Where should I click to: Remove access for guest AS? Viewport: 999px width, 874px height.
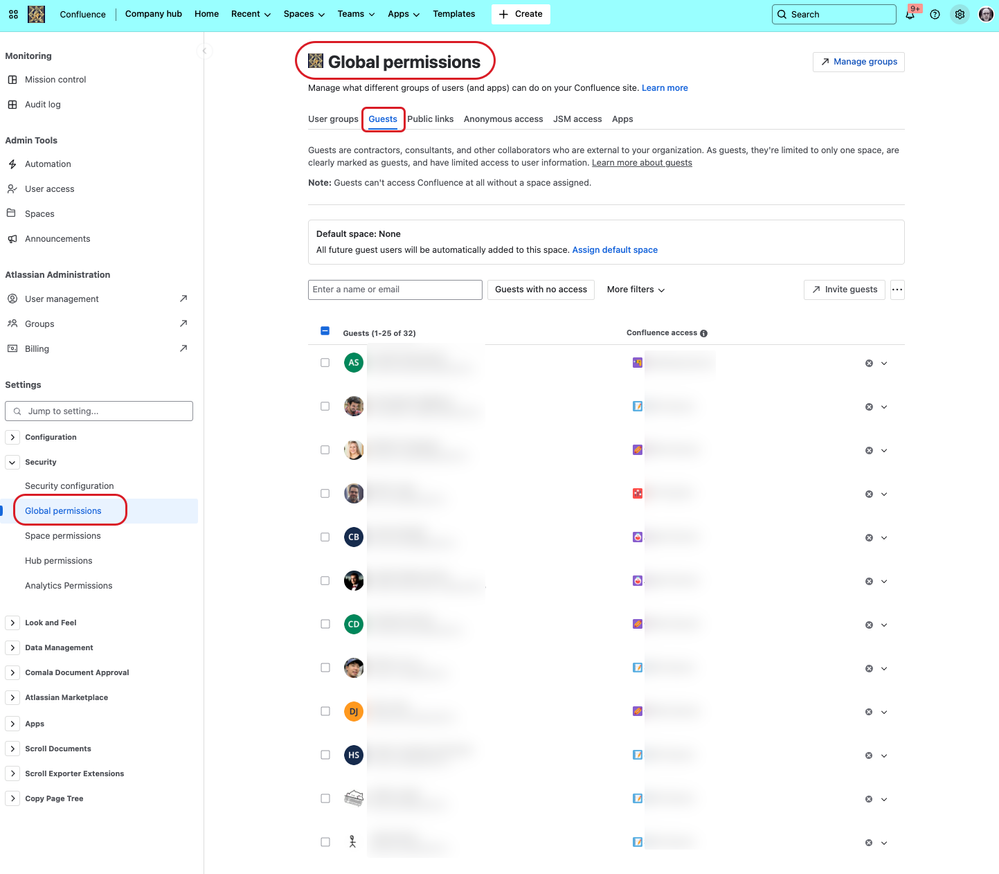click(x=868, y=363)
